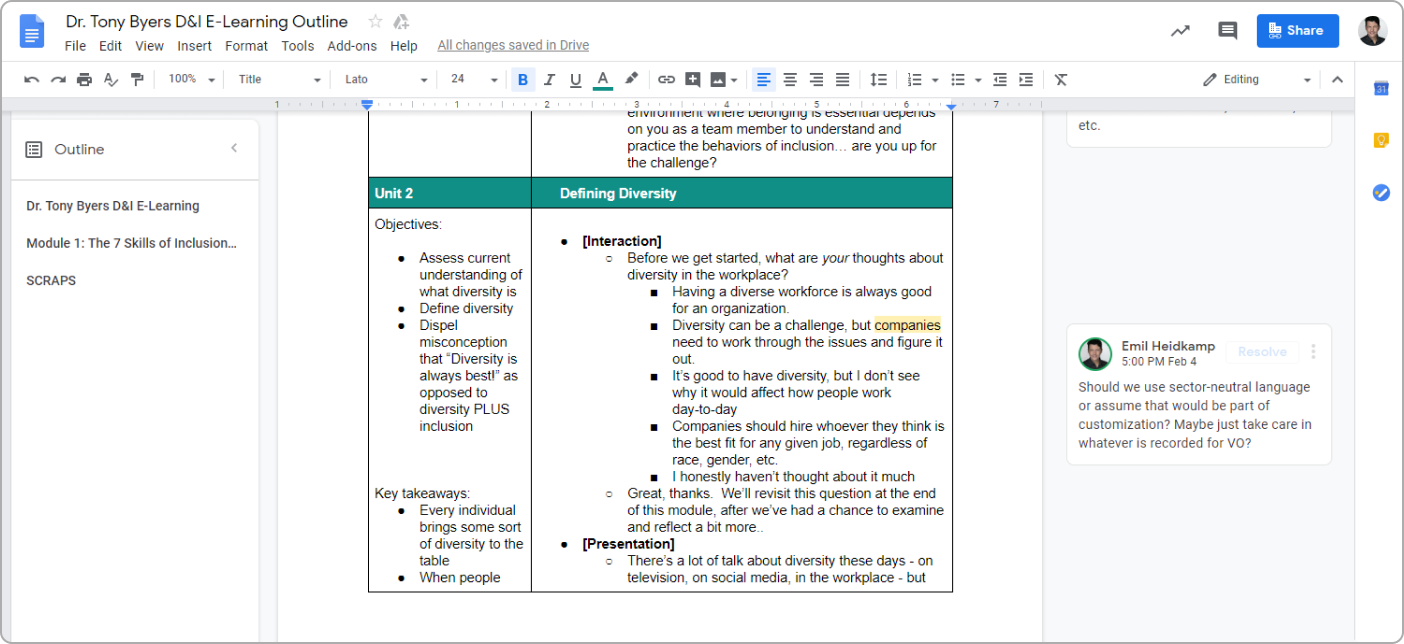Viewport: 1404px width, 644px height.
Task: Open insert image dropdown arrow
Action: pyautogui.click(x=734, y=80)
